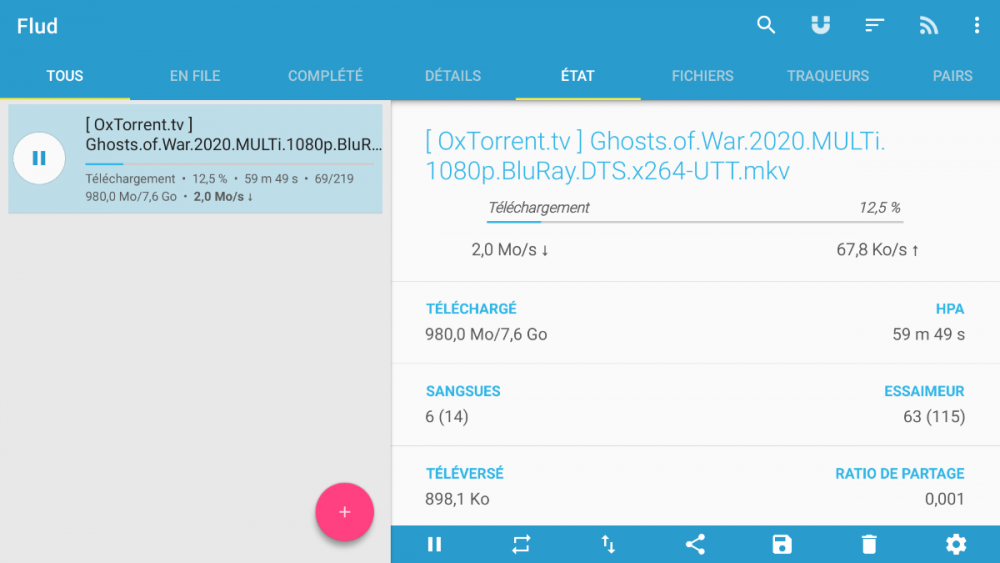Click the Téléchargement progress bar in details
1000x563 pixels.
coord(694,222)
